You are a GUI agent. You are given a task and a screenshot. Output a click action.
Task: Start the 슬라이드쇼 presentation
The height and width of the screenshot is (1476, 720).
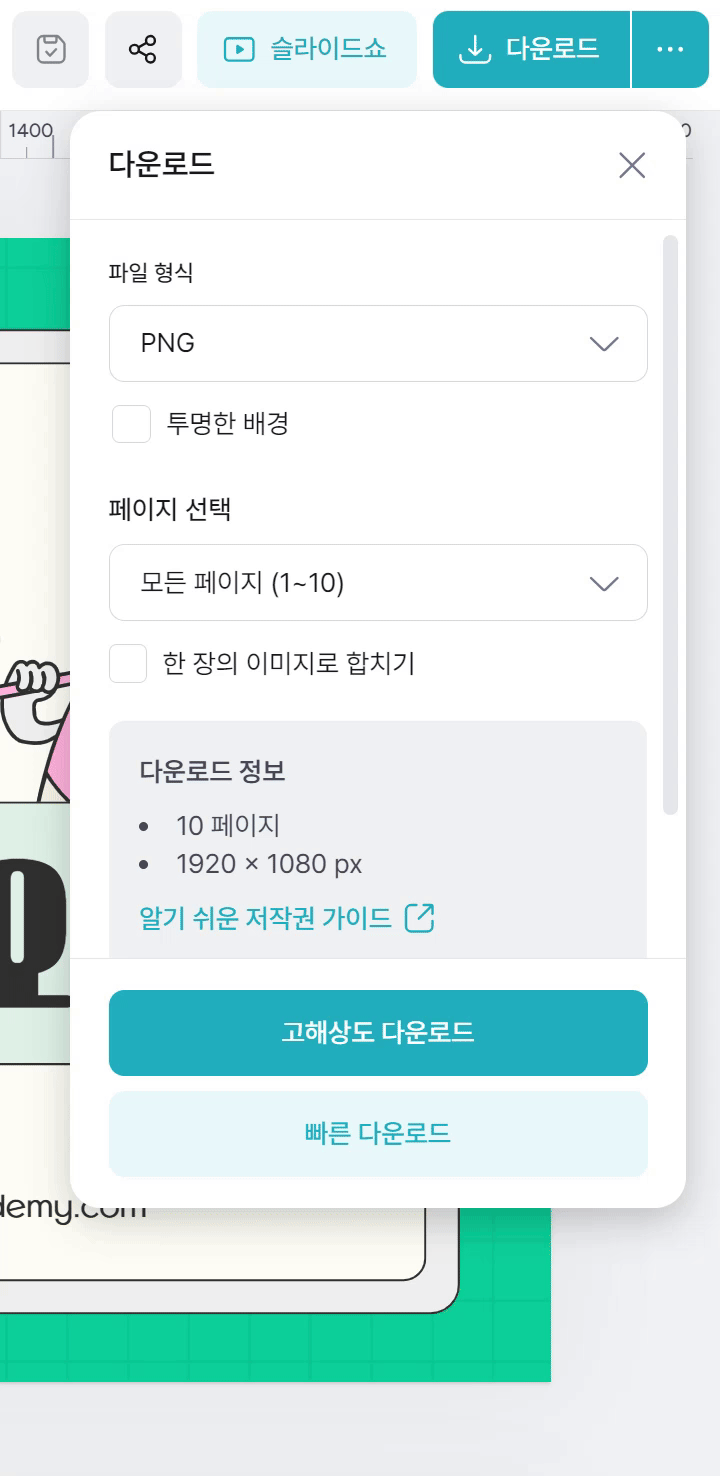(305, 49)
